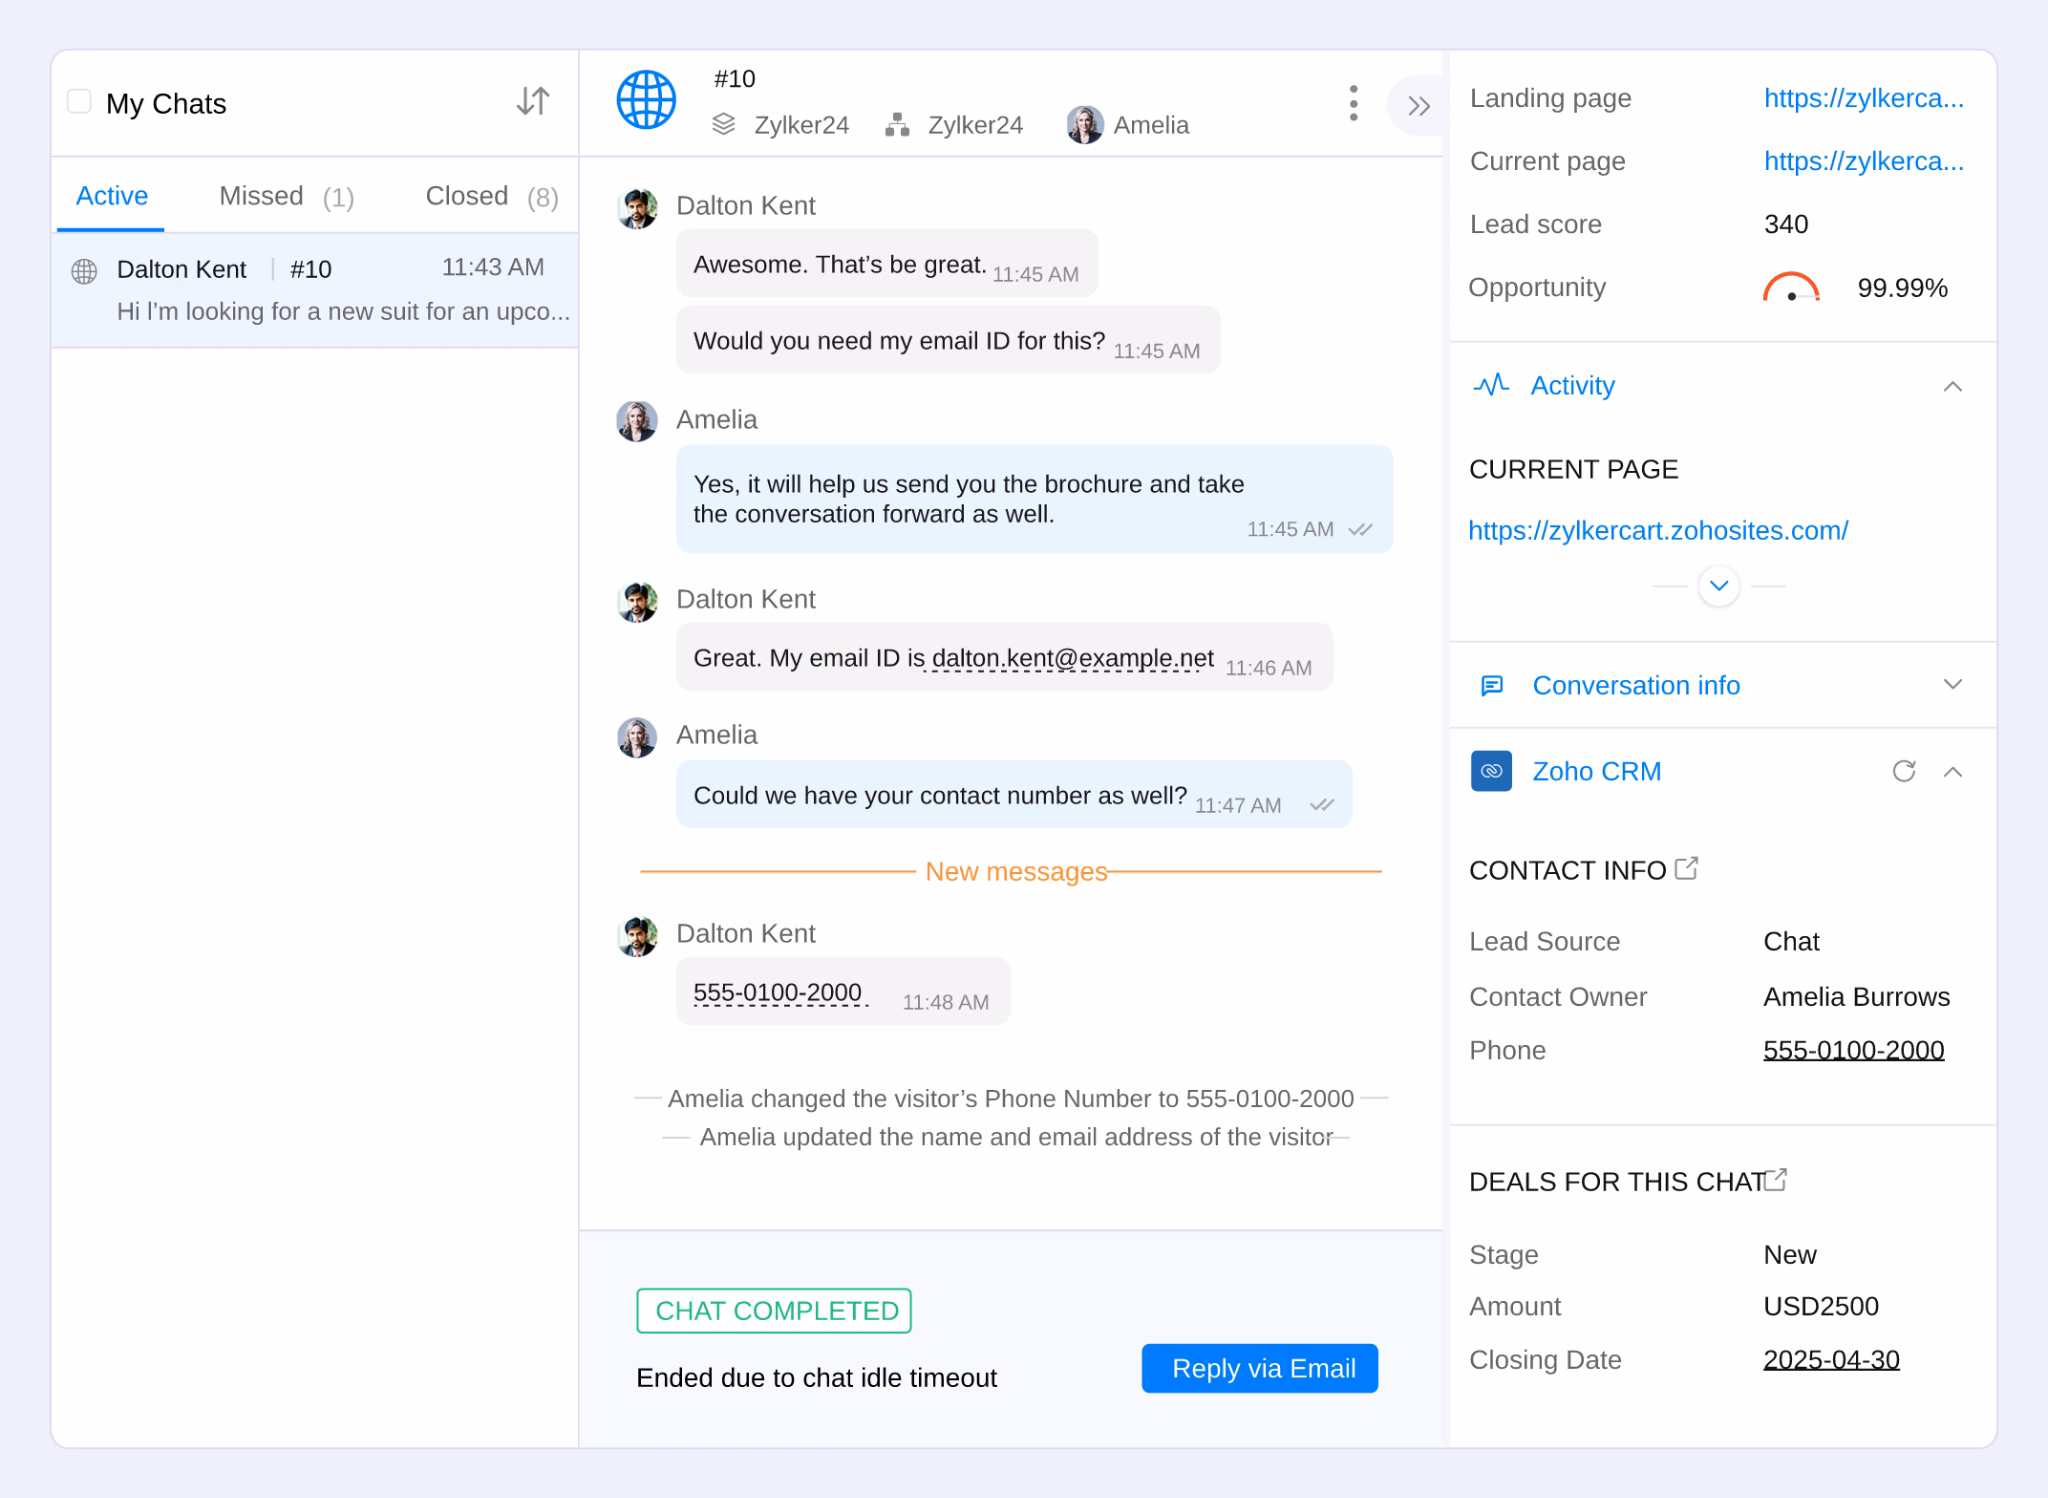Collapse the Zoho CRM section chevron
This screenshot has width=2048, height=1498.
[1952, 772]
